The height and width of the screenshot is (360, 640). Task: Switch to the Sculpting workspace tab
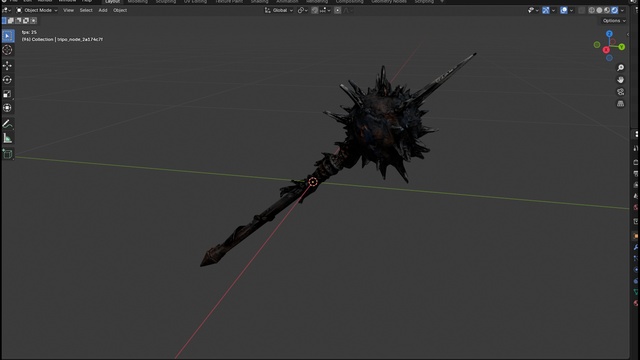click(x=166, y=2)
